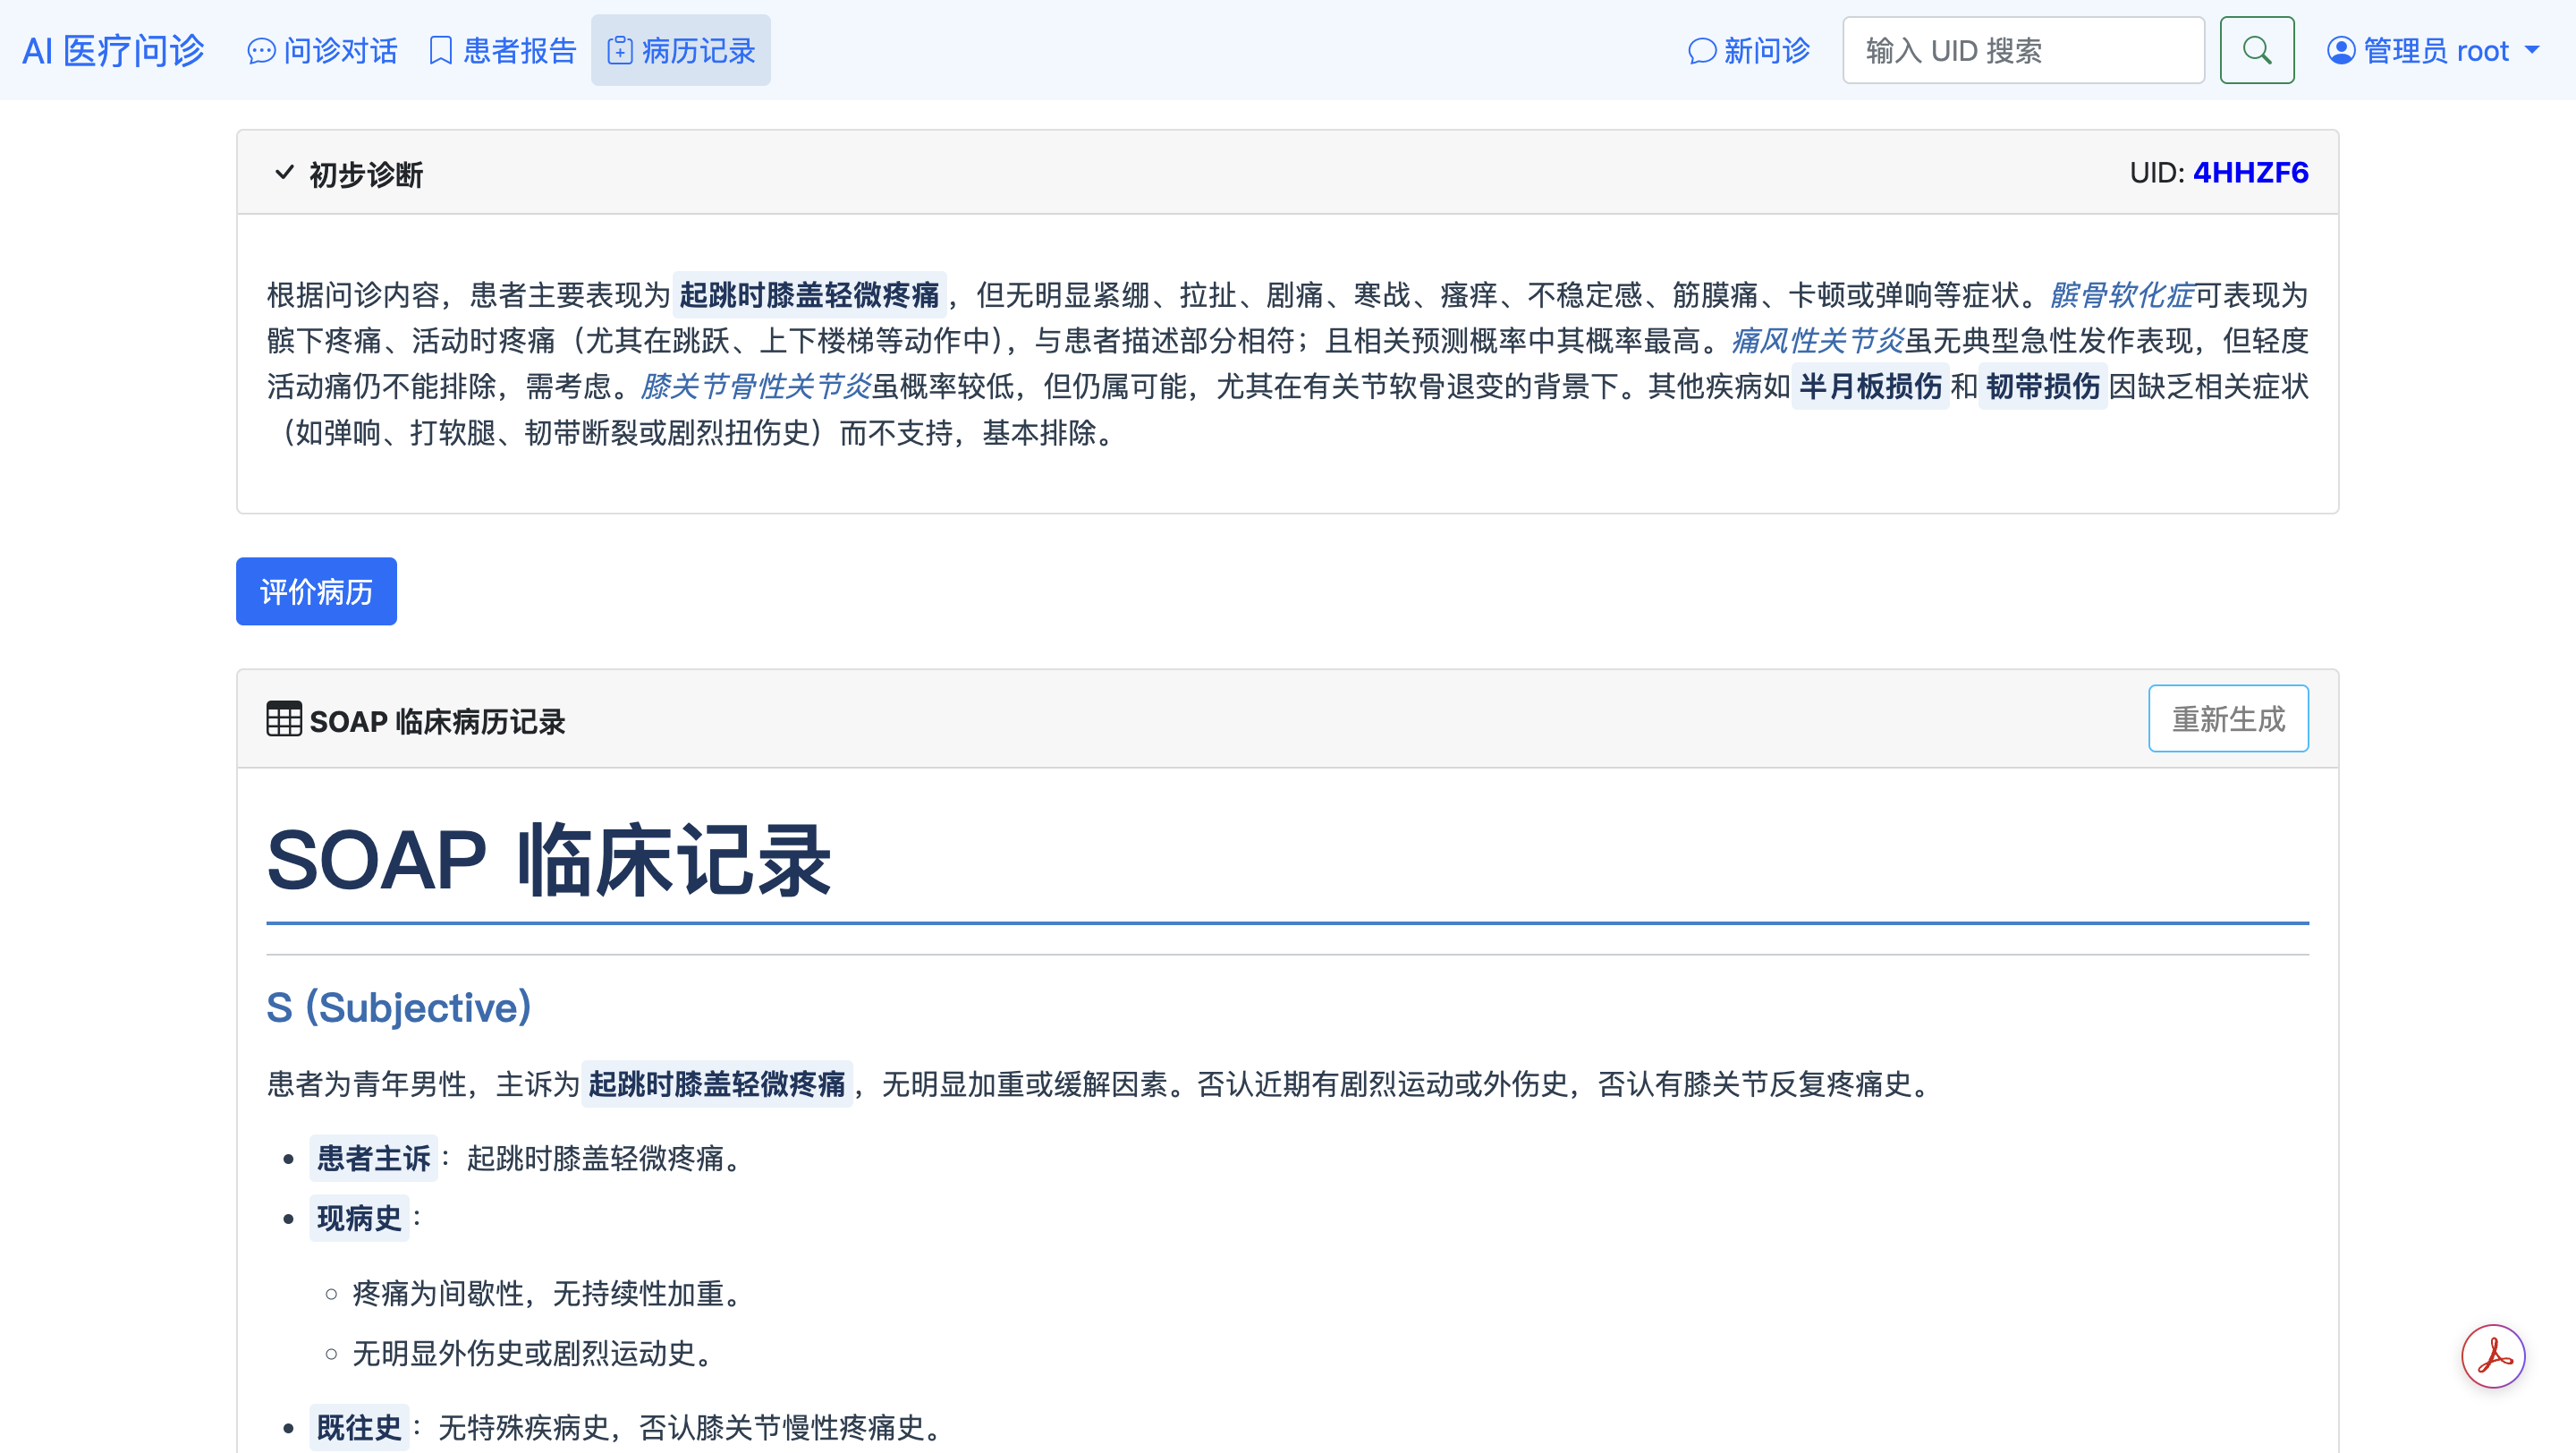Click into the 输入 UID 搜索 field
This screenshot has height=1453, width=2576.
2022,50
